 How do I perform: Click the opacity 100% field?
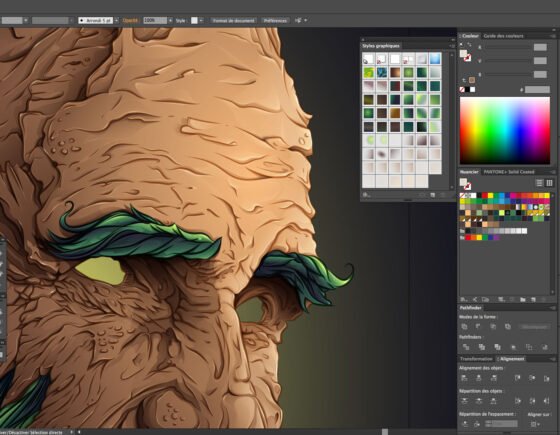[x=155, y=21]
